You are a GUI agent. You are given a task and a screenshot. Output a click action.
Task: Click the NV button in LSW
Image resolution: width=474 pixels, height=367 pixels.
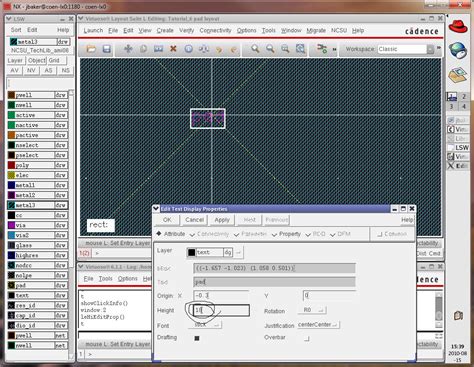31,71
